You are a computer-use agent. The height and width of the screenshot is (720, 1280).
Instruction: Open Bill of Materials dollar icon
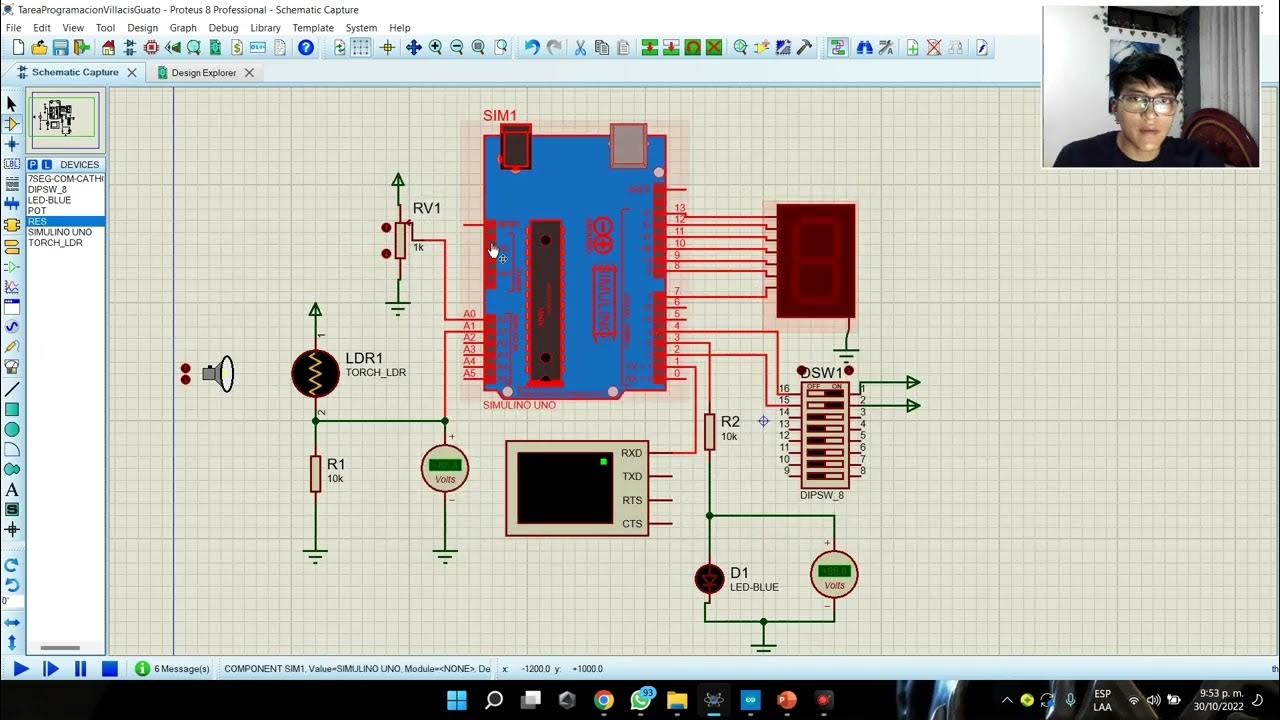(237, 47)
